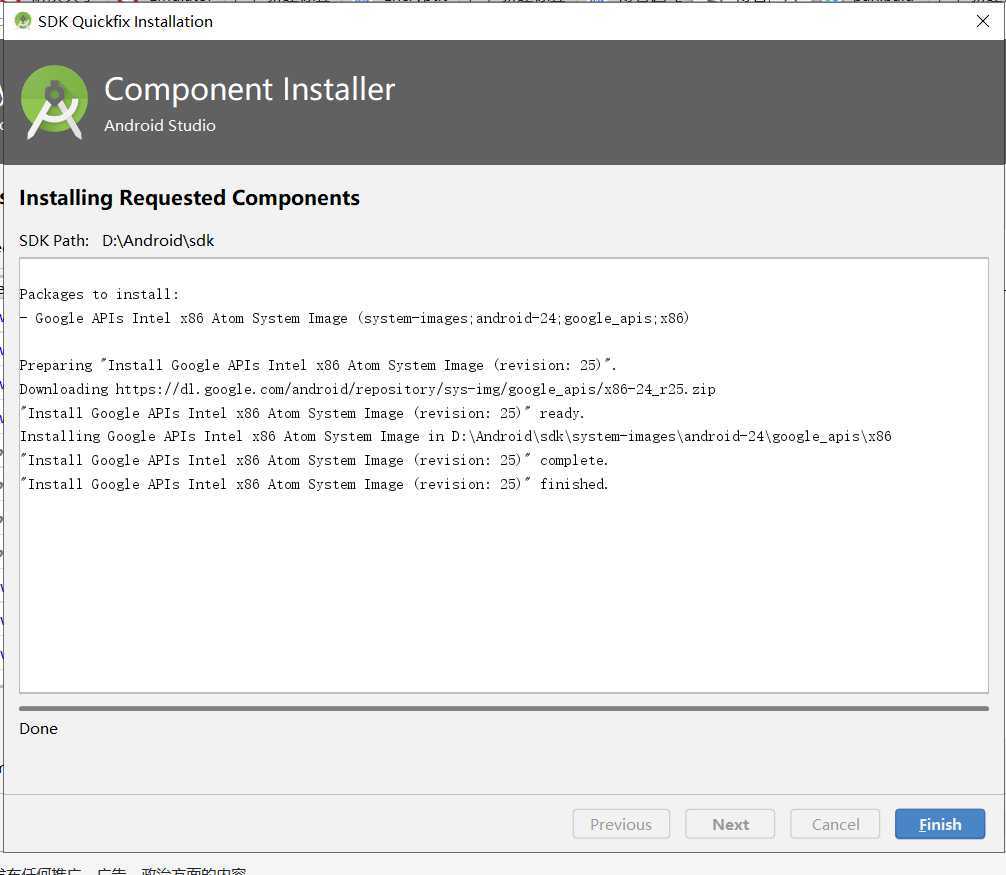Click the log line ending with 'finished.'

point(314,484)
